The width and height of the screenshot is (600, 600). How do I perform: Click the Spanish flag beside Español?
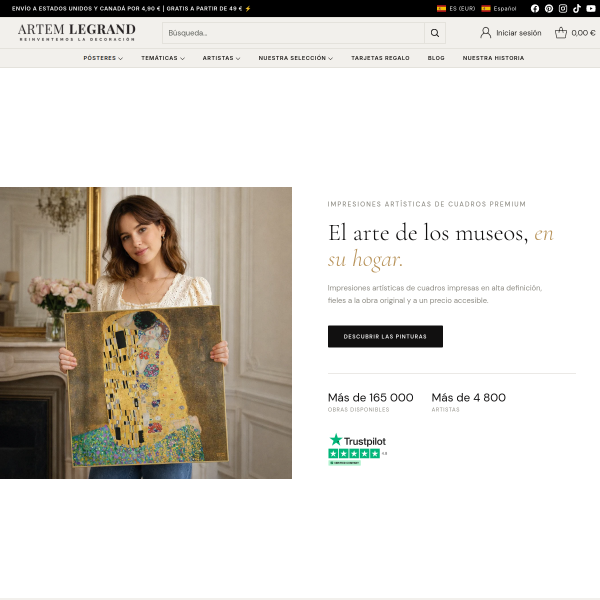[486, 8]
